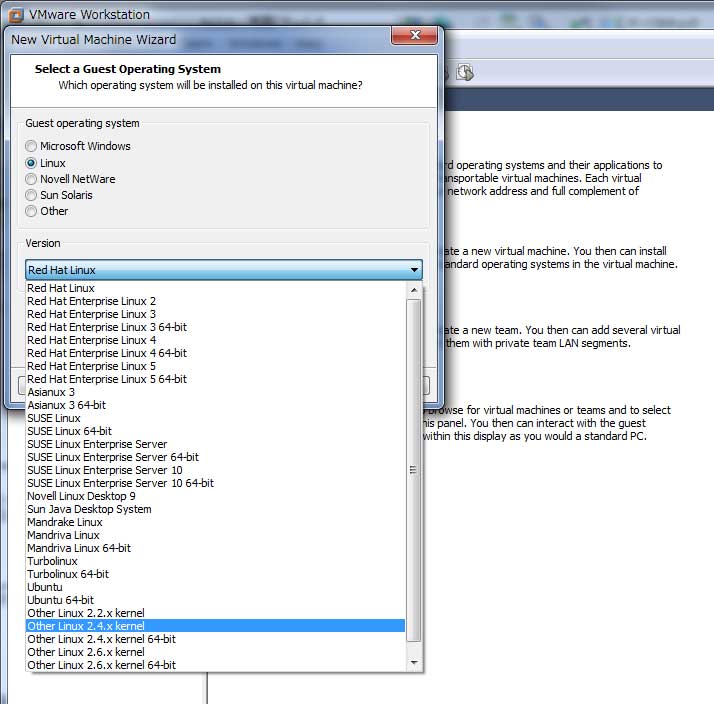Select highlighted Other Linux 2.4.x kernel
The image size is (714, 704).
pyautogui.click(x=215, y=626)
